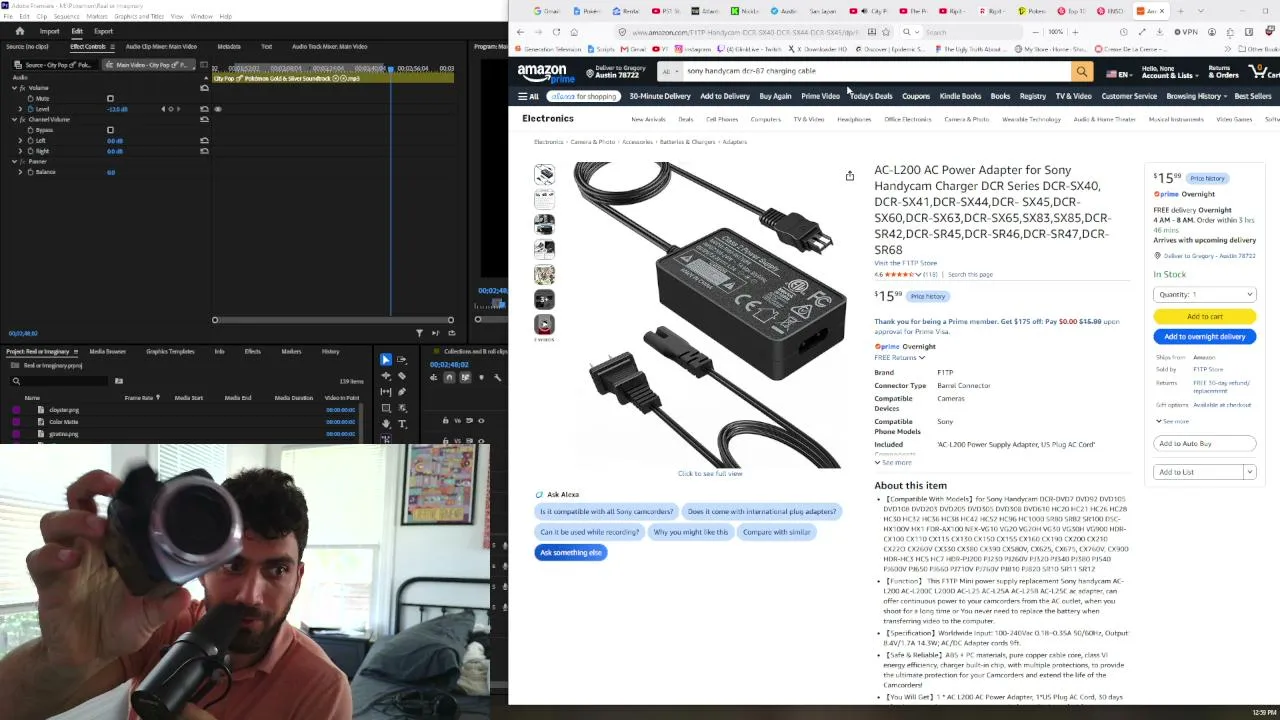Switch to the Export workspace tab
This screenshot has height=720, width=1280.
[x=103, y=31]
